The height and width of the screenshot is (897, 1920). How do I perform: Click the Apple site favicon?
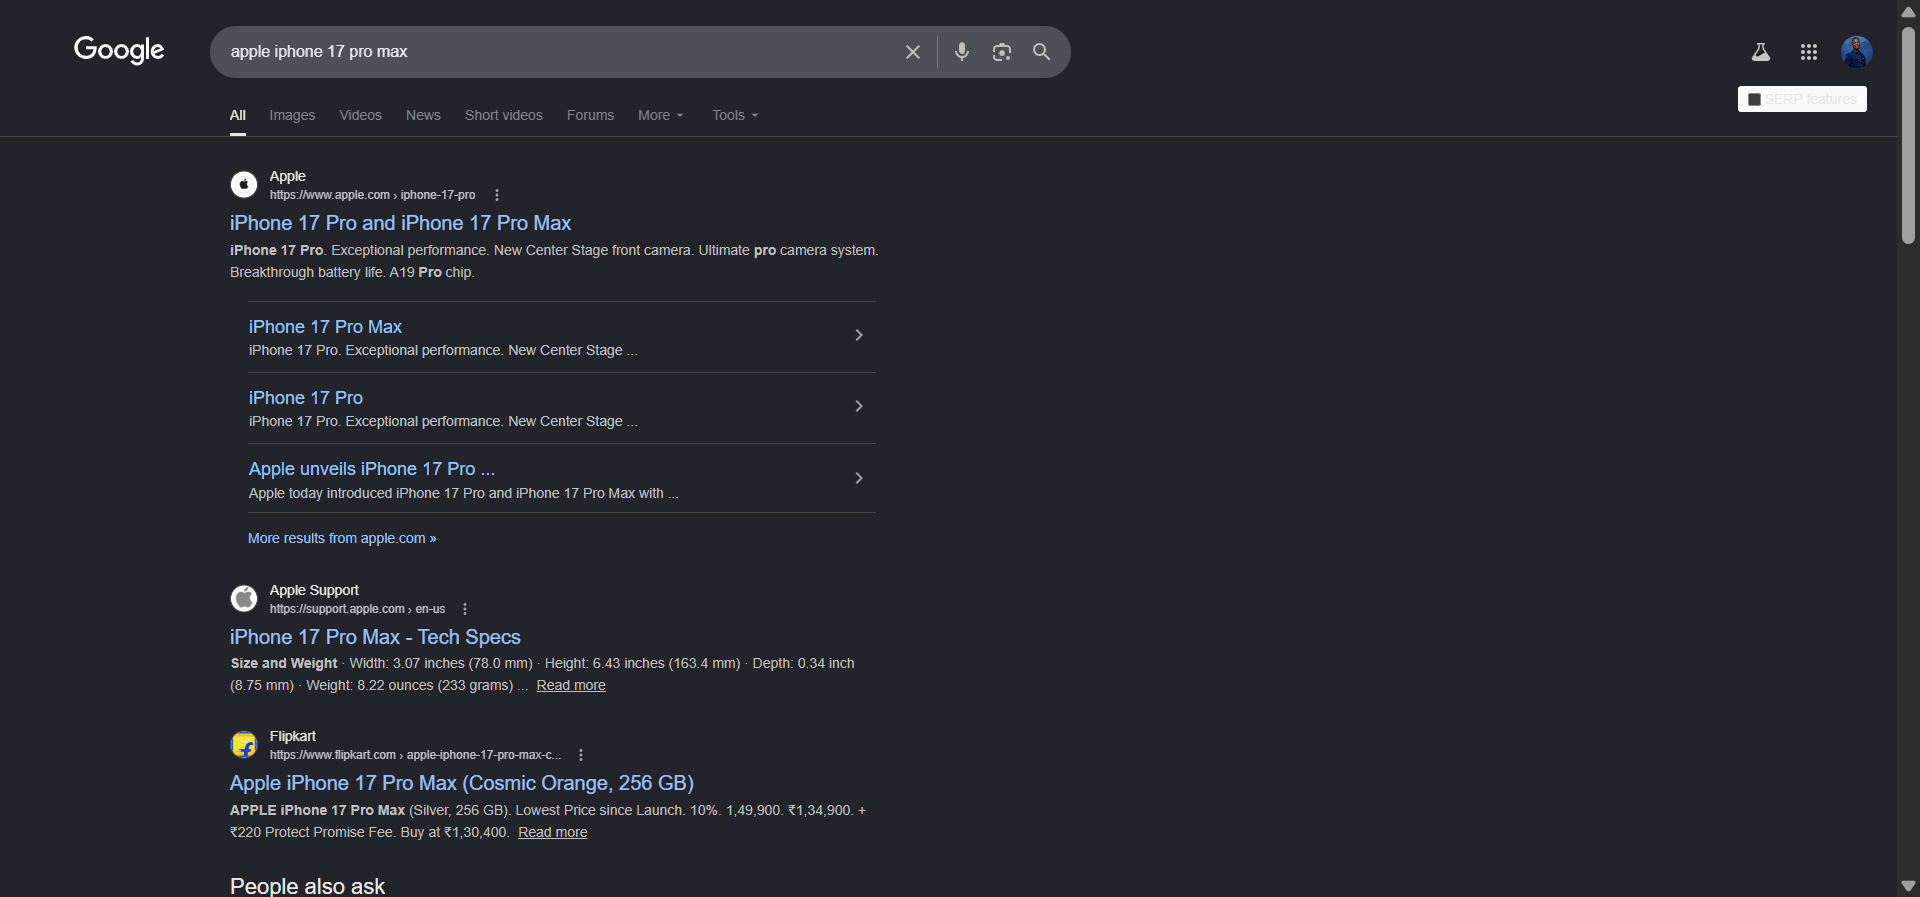pos(244,185)
